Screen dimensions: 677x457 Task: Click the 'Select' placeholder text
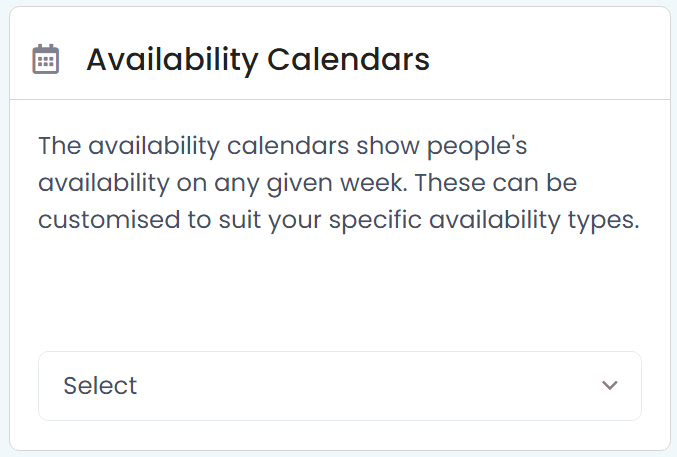(x=100, y=385)
